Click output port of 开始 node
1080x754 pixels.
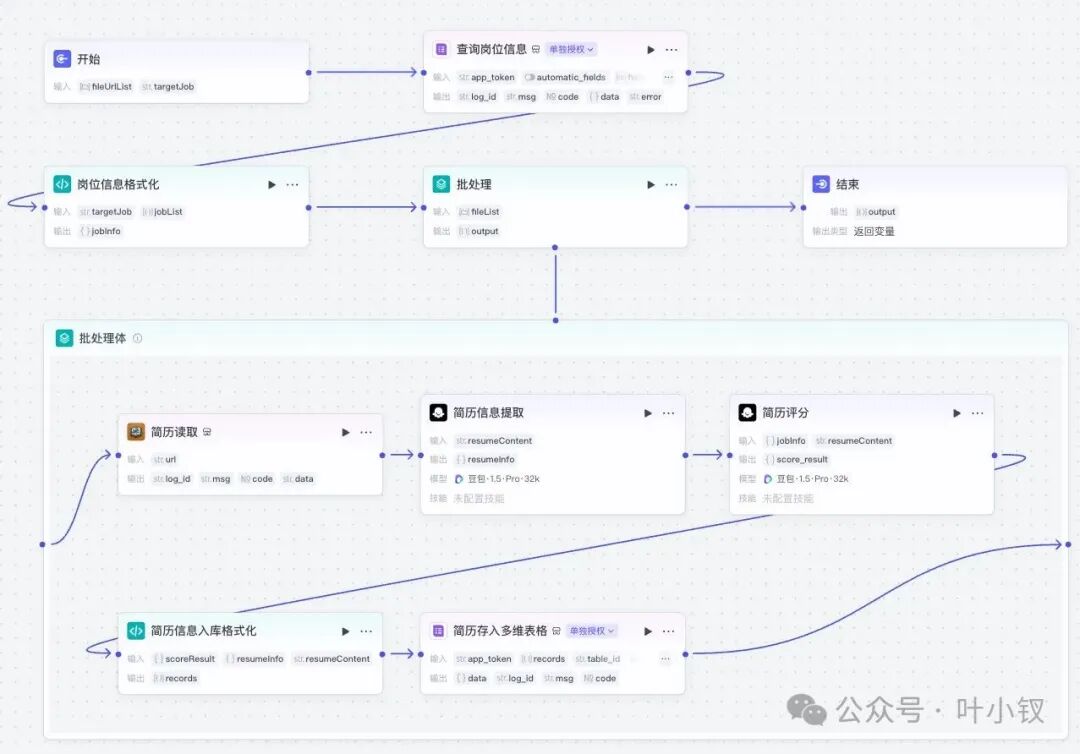point(309,72)
